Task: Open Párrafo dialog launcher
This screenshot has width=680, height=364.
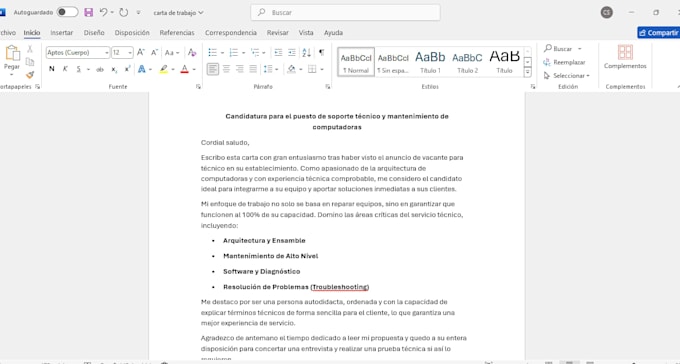Action: 327,87
